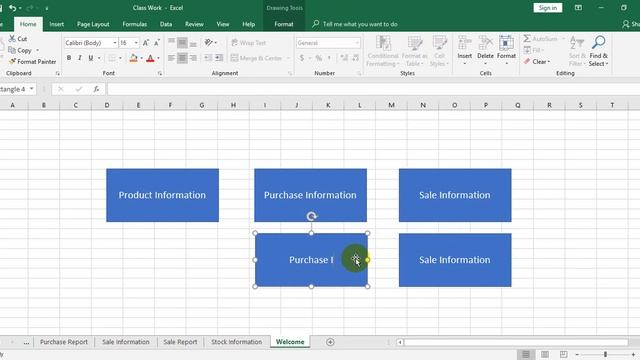Toggle italic formatting
The width and height of the screenshot is (640, 360).
(80, 58)
